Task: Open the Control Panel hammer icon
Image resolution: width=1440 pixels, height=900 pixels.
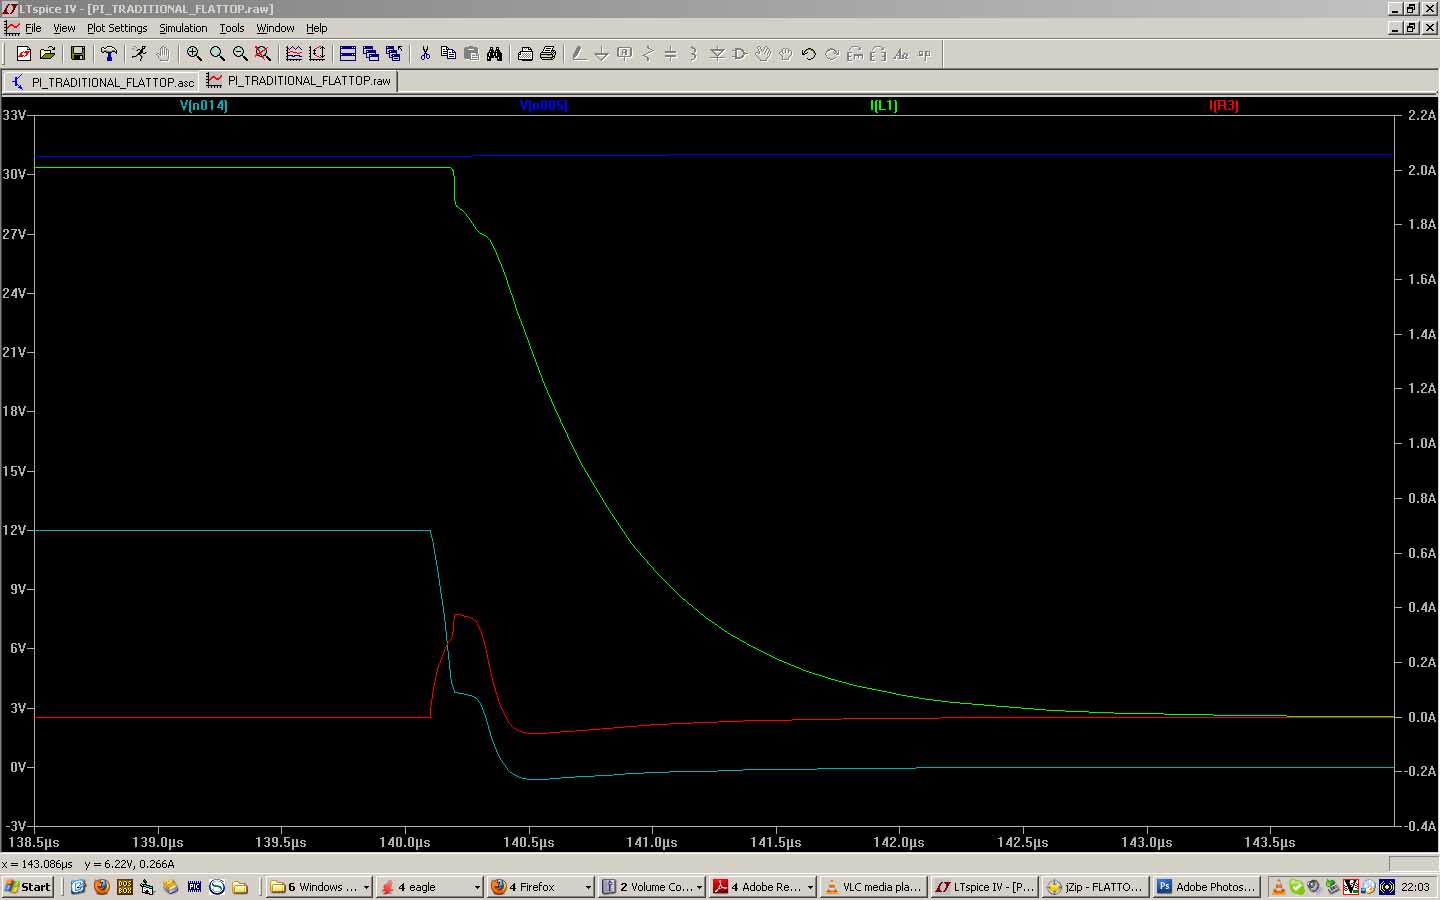Action: pos(108,54)
